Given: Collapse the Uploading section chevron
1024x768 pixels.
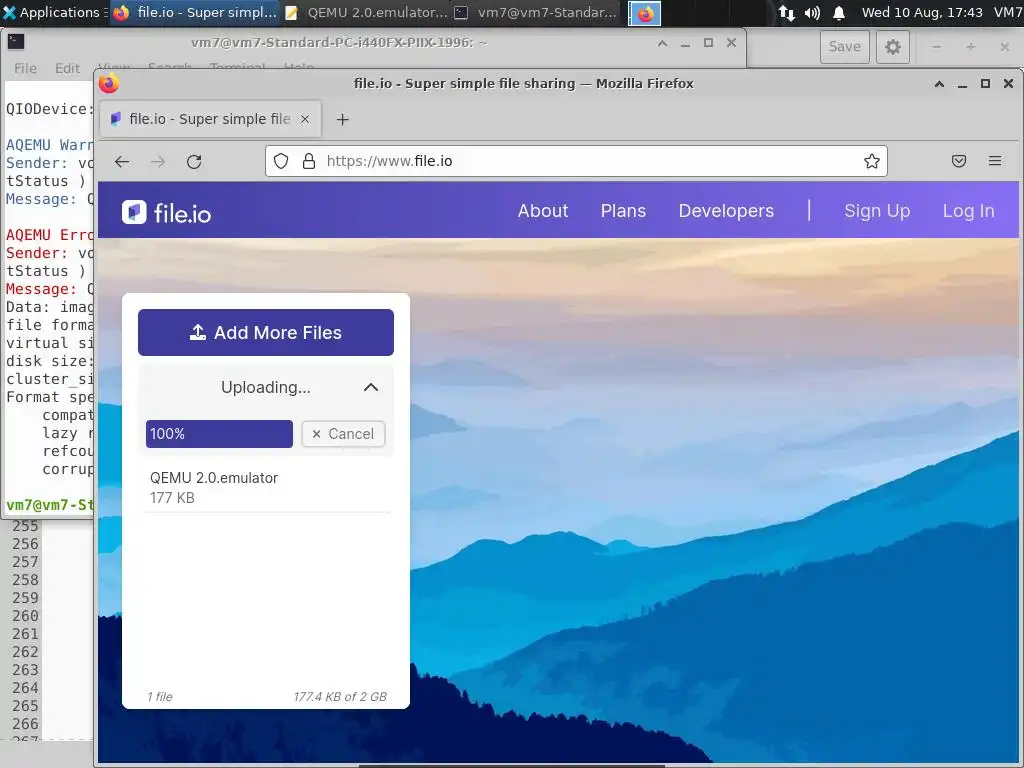Looking at the screenshot, I should (370, 387).
